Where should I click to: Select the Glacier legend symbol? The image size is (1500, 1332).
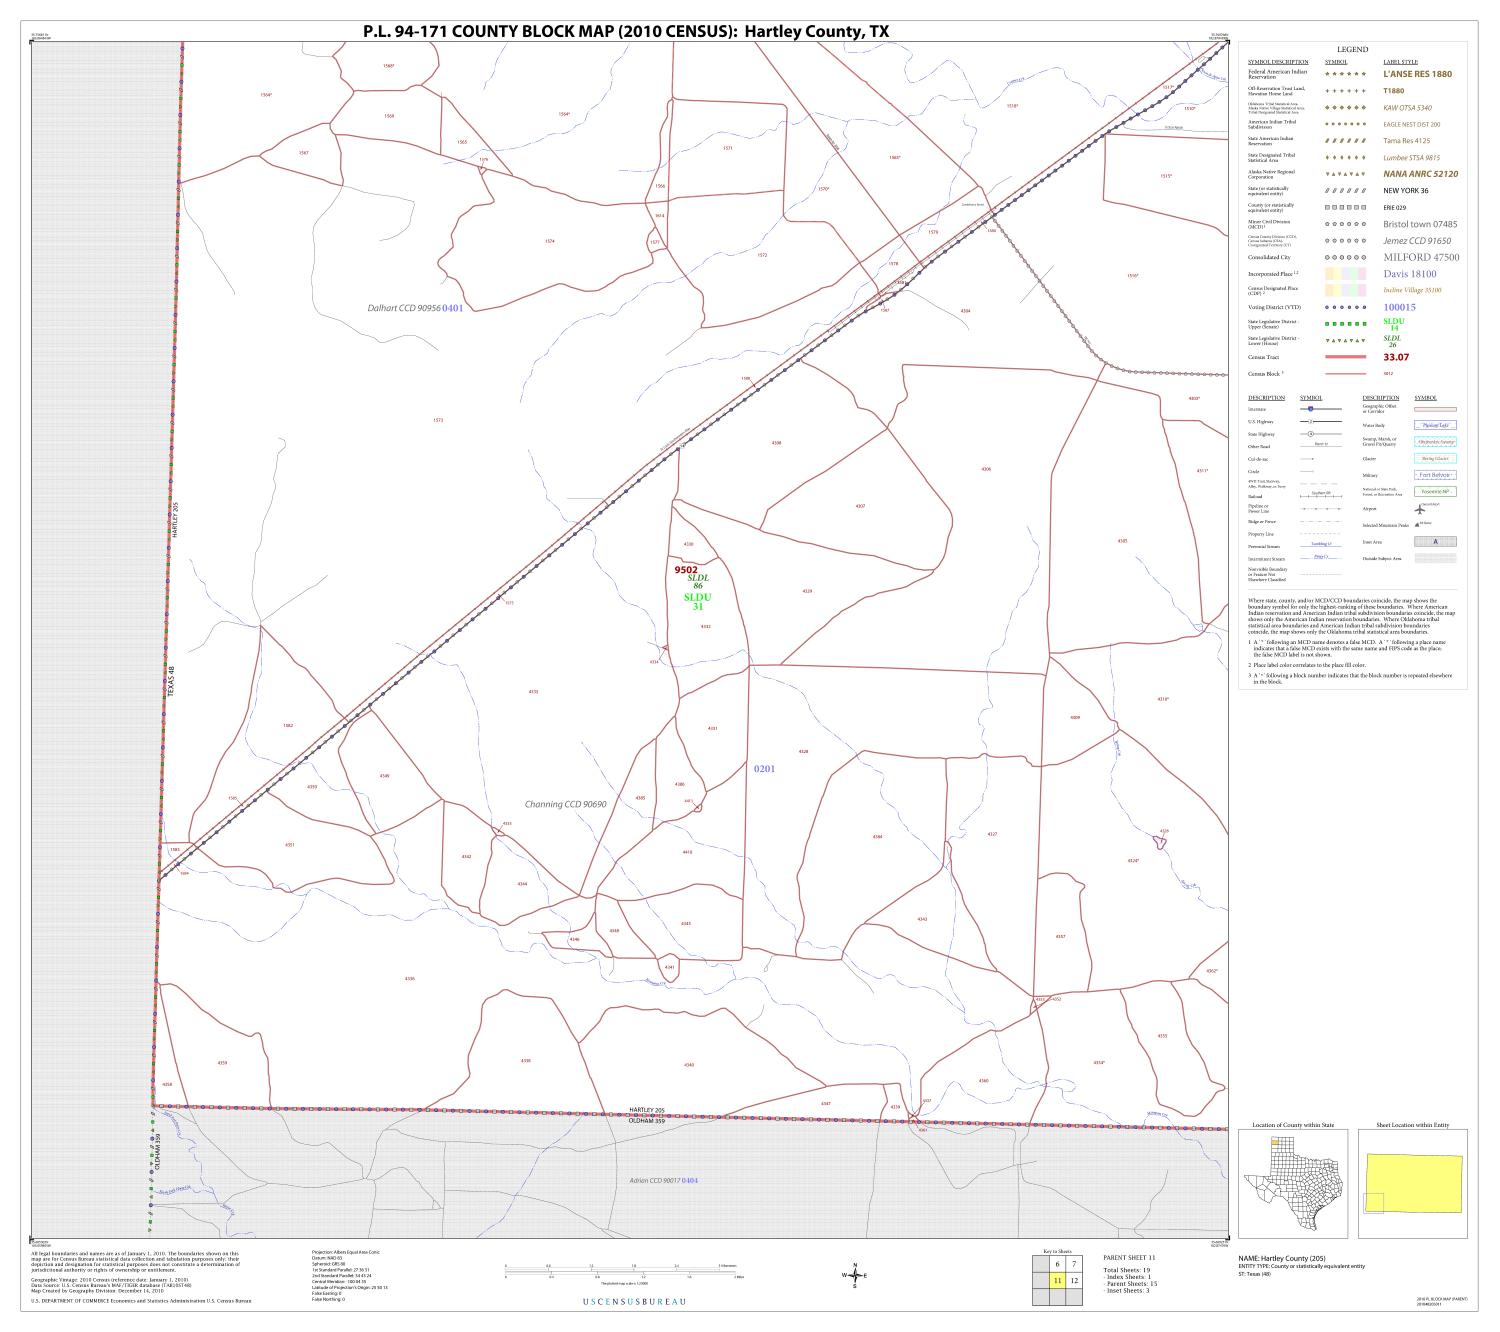coord(1435,459)
